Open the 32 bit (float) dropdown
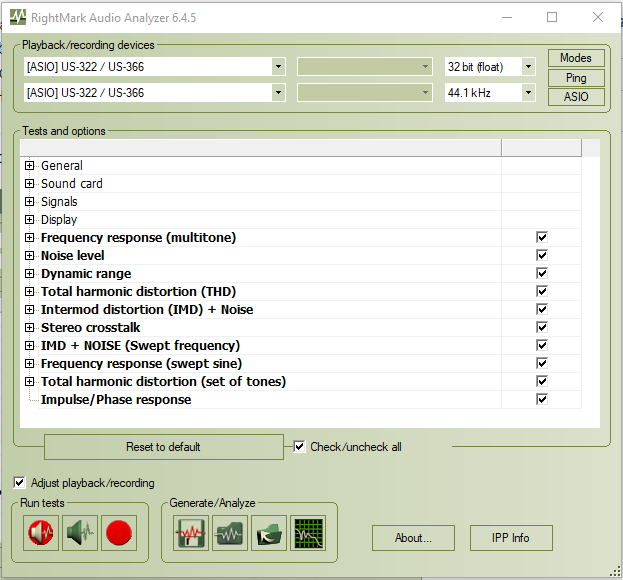 (x=528, y=66)
